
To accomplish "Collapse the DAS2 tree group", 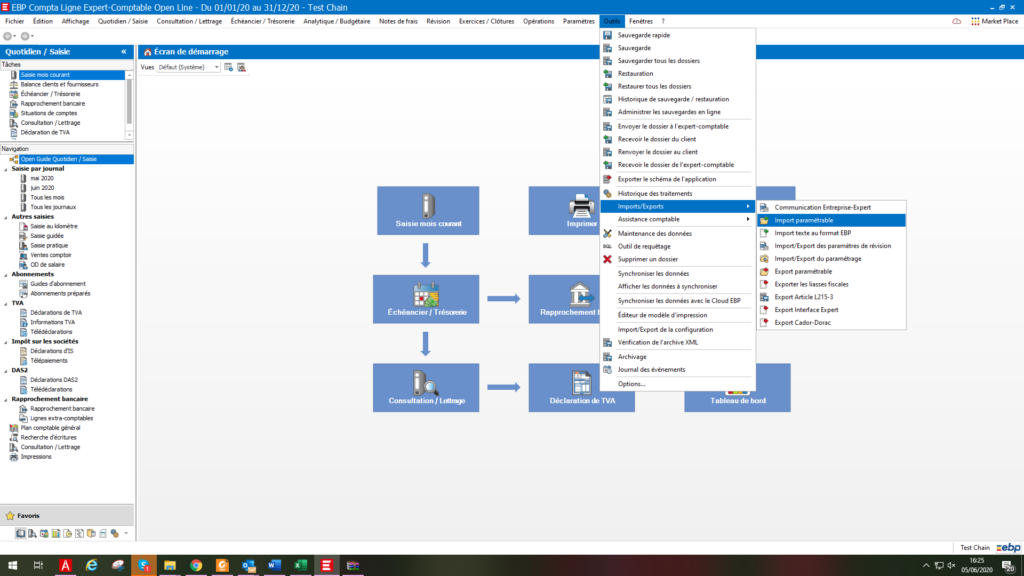I will [6, 371].
